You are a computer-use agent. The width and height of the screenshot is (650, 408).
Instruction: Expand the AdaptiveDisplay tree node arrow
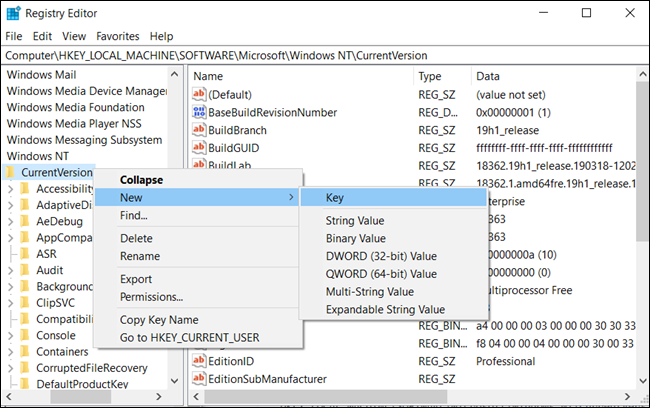tap(11, 205)
